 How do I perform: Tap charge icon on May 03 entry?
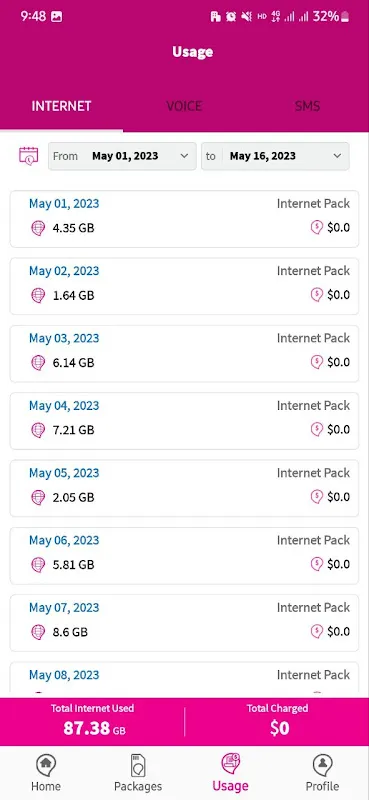[317, 362]
